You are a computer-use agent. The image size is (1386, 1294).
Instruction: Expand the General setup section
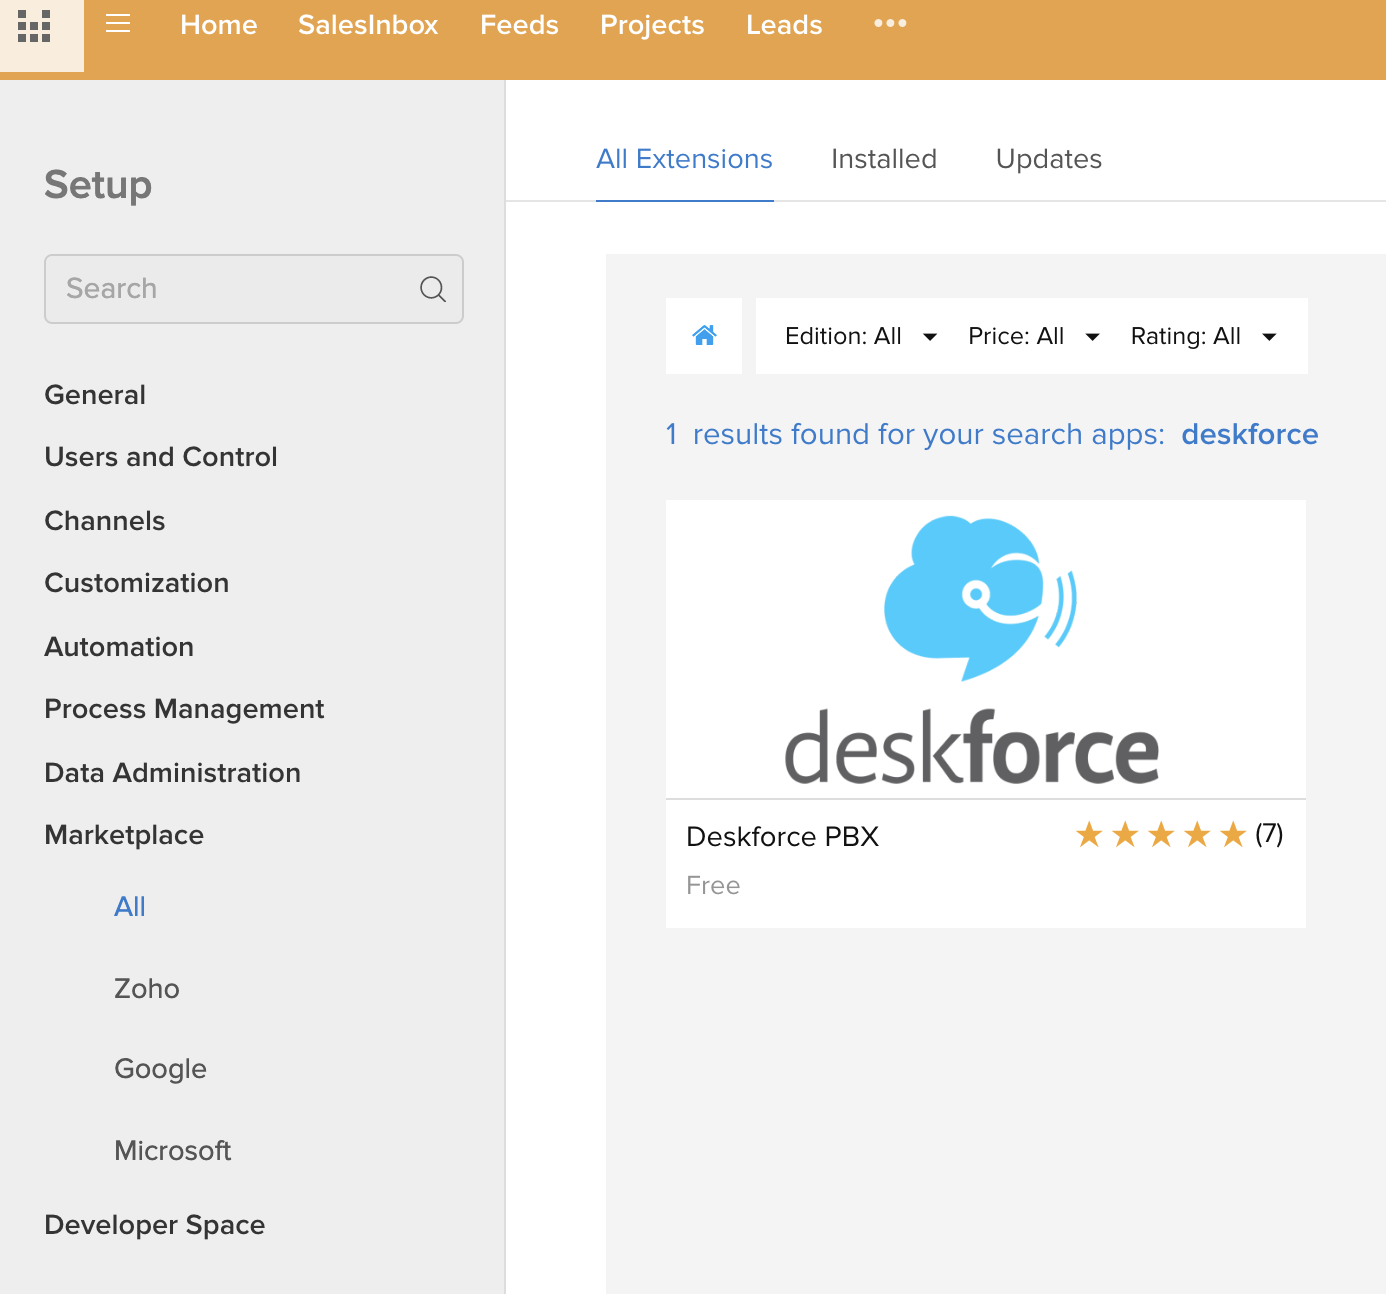tap(95, 395)
